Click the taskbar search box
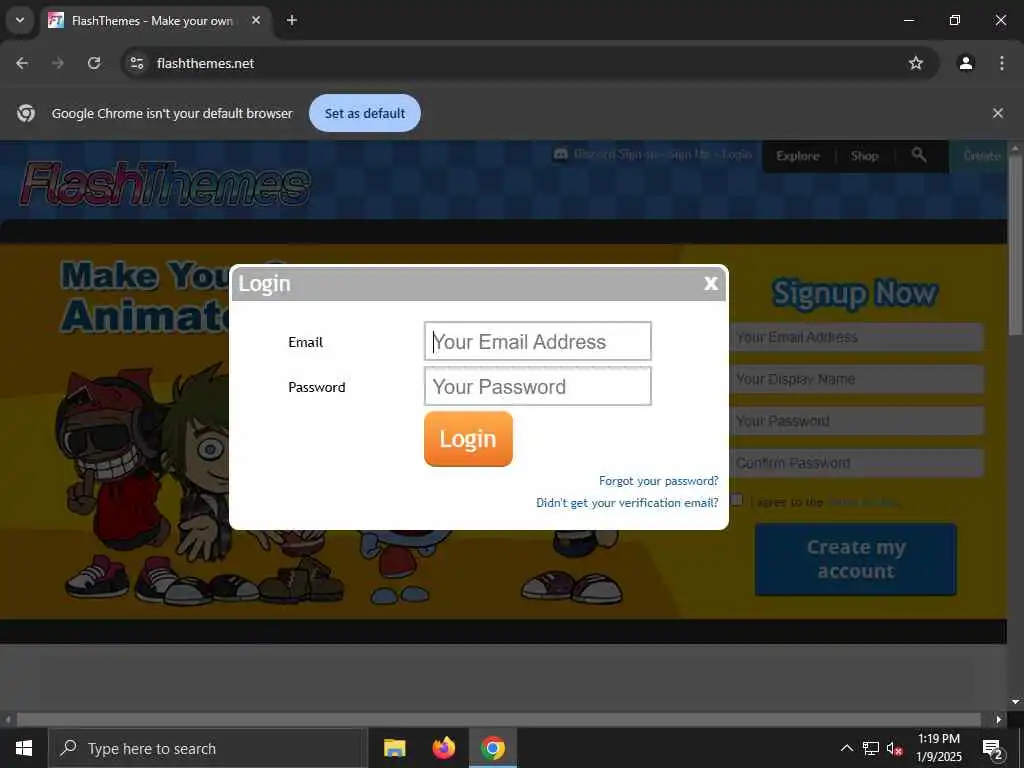This screenshot has width=1024, height=768. (208, 748)
